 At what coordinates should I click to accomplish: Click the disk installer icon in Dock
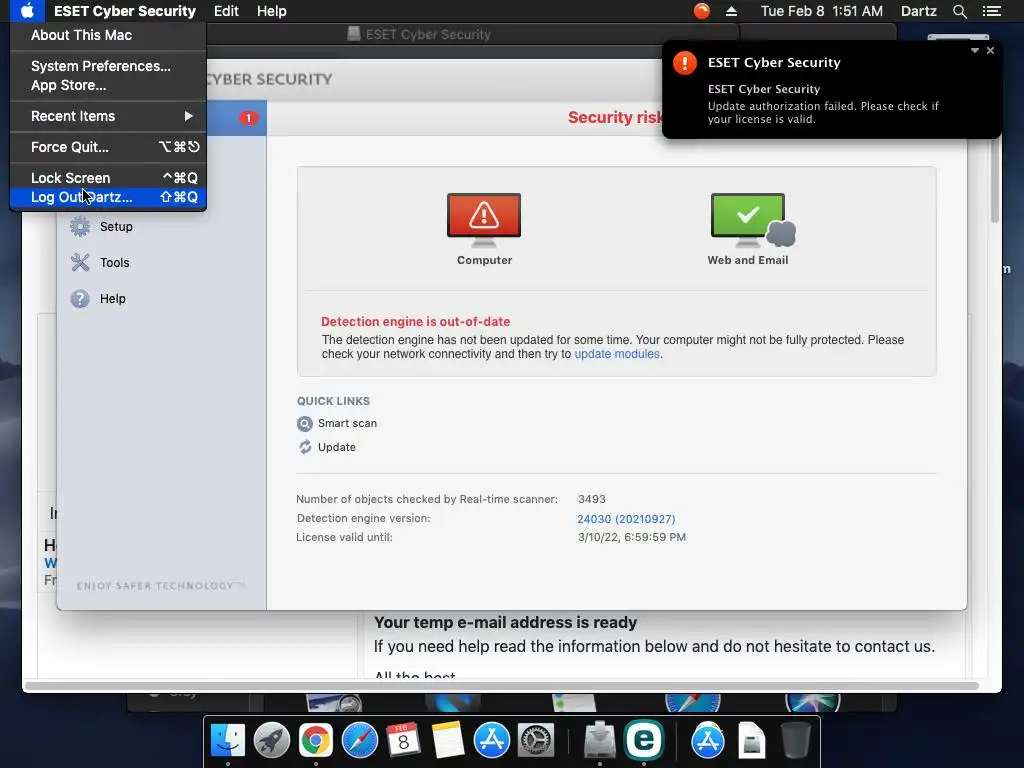(600, 741)
